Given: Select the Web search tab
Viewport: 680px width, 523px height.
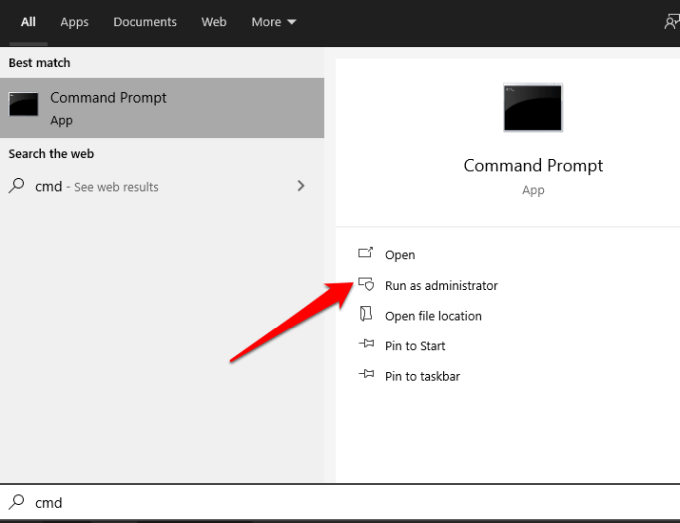Looking at the screenshot, I should click(x=214, y=22).
